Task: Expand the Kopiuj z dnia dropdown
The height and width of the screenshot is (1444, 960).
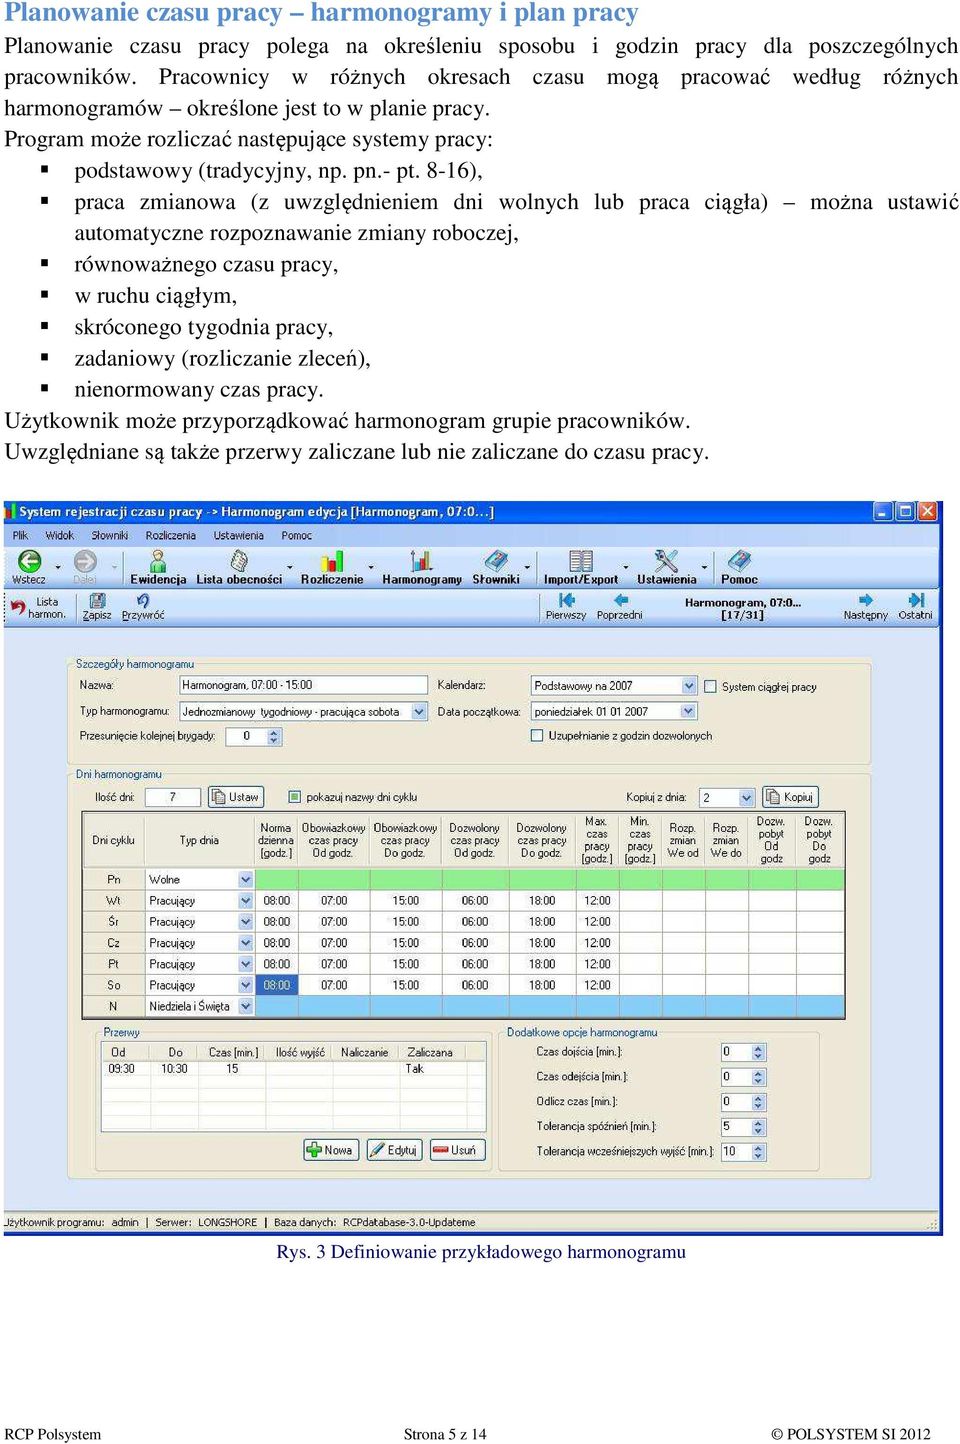Action: (746, 798)
